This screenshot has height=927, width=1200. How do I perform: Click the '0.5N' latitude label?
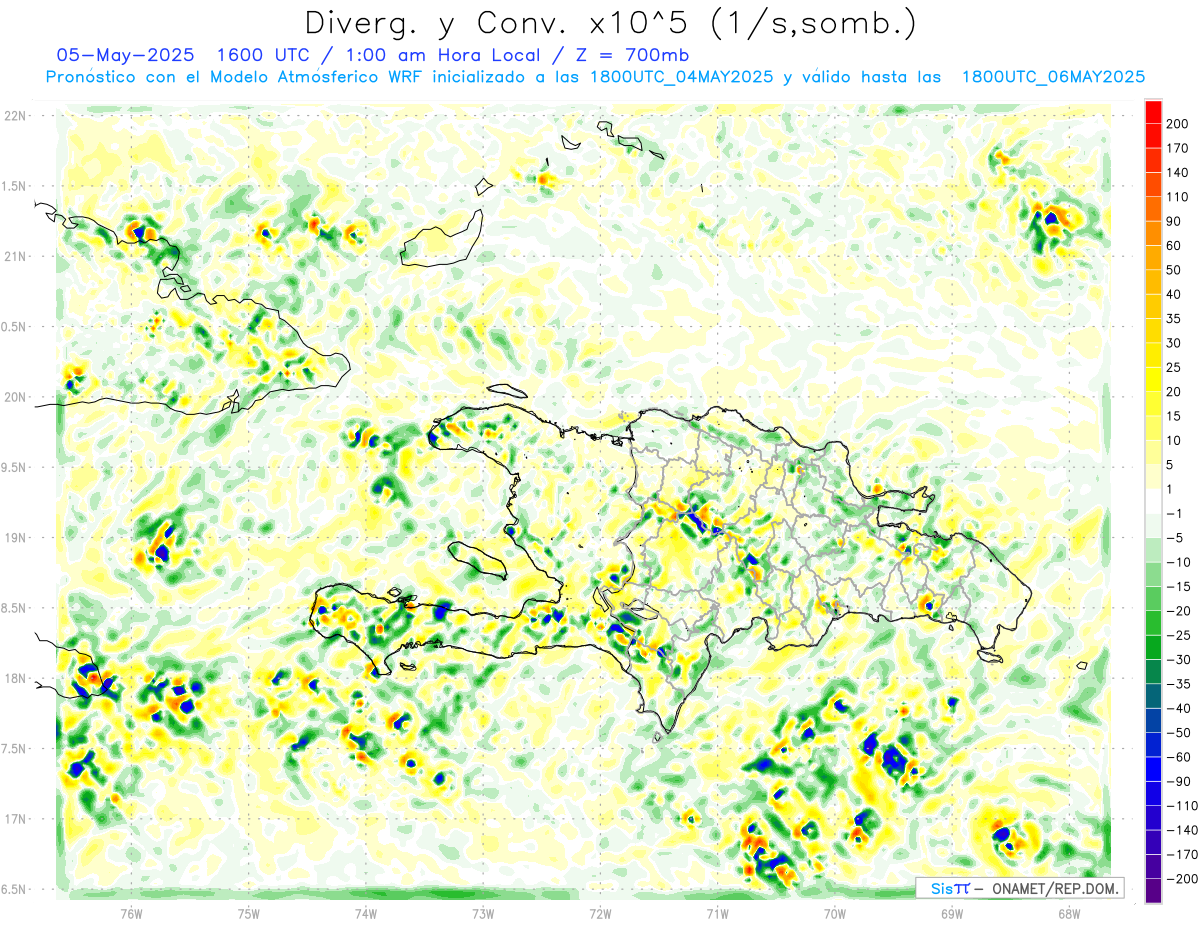[15, 327]
